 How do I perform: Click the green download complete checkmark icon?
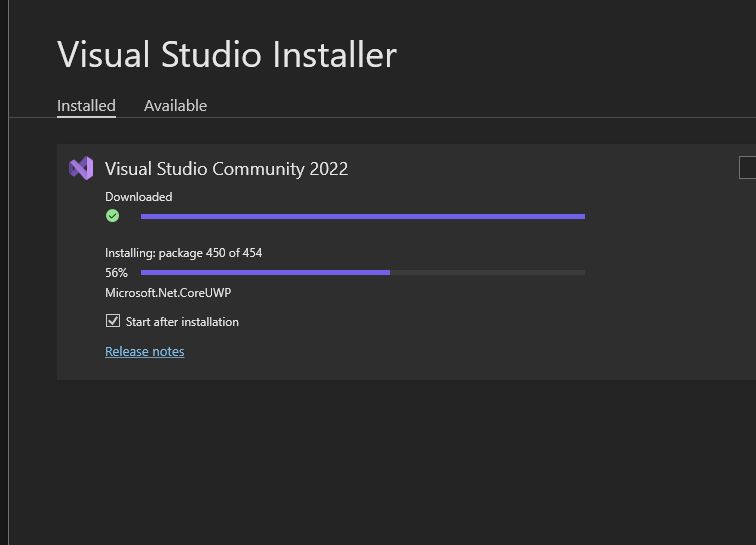click(x=112, y=216)
